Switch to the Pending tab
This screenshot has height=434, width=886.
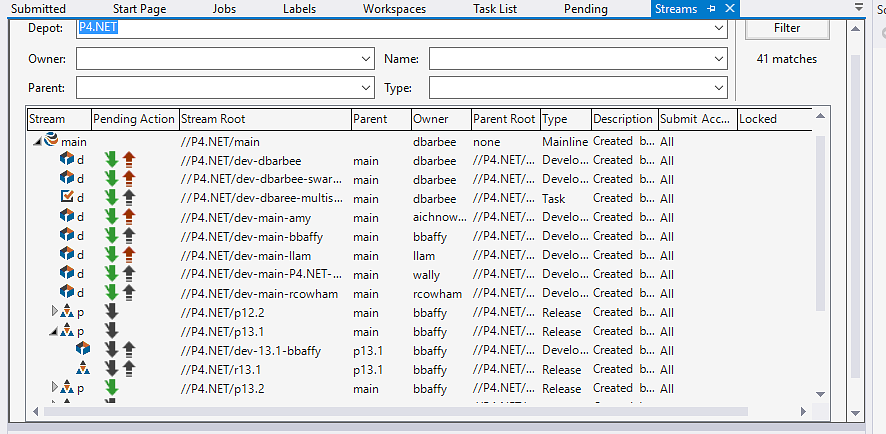tap(585, 9)
